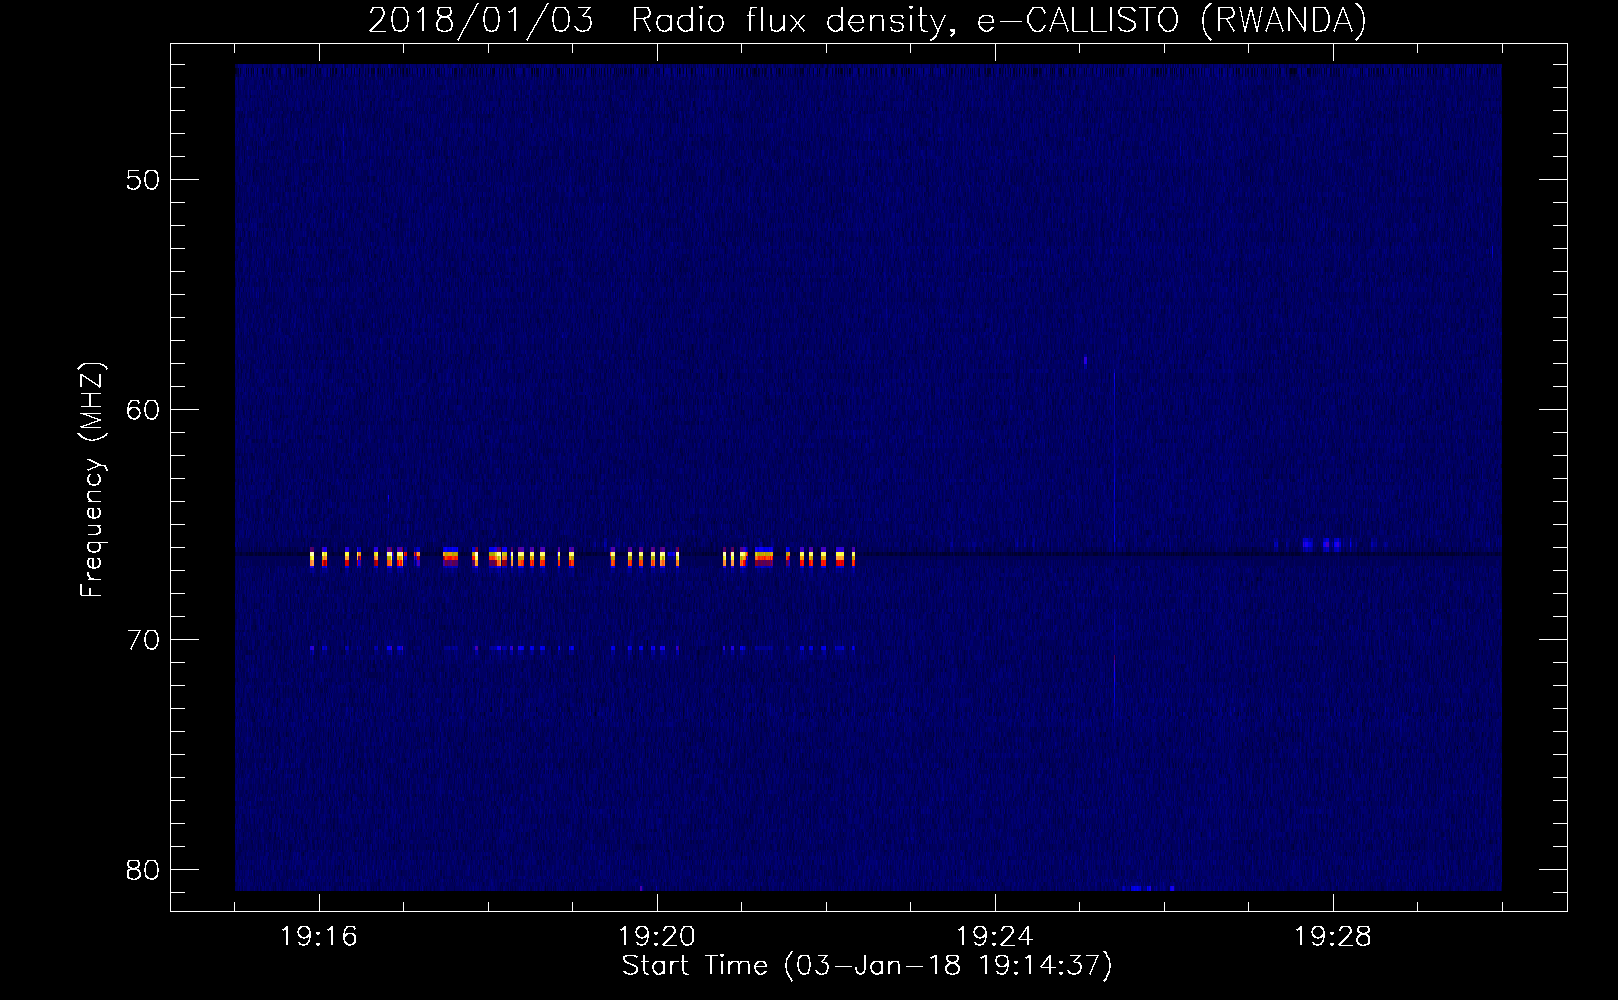Click the plot title '2018/01/03 Radio flux density'
Viewport: 1618px width, 1000px height.
867,20
